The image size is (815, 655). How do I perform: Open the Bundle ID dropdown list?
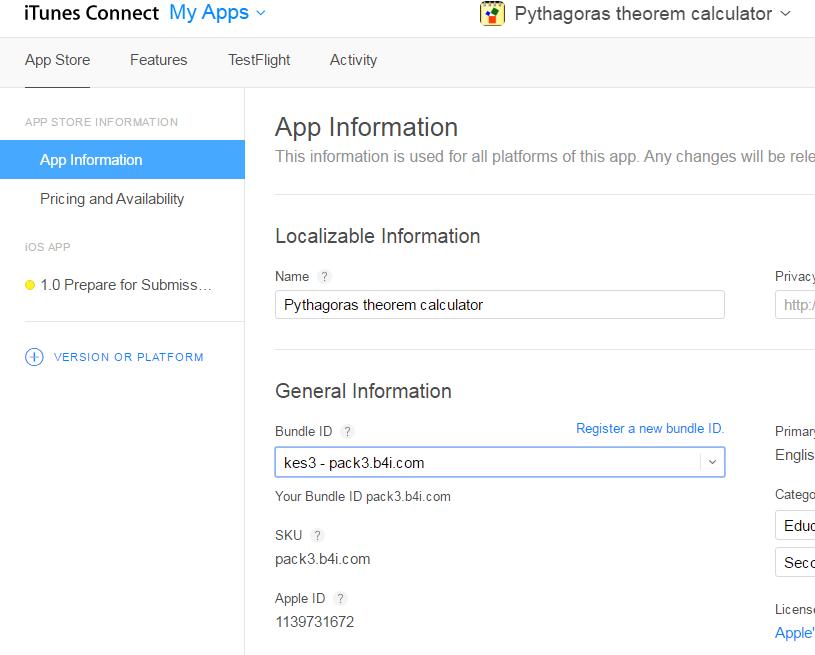712,462
